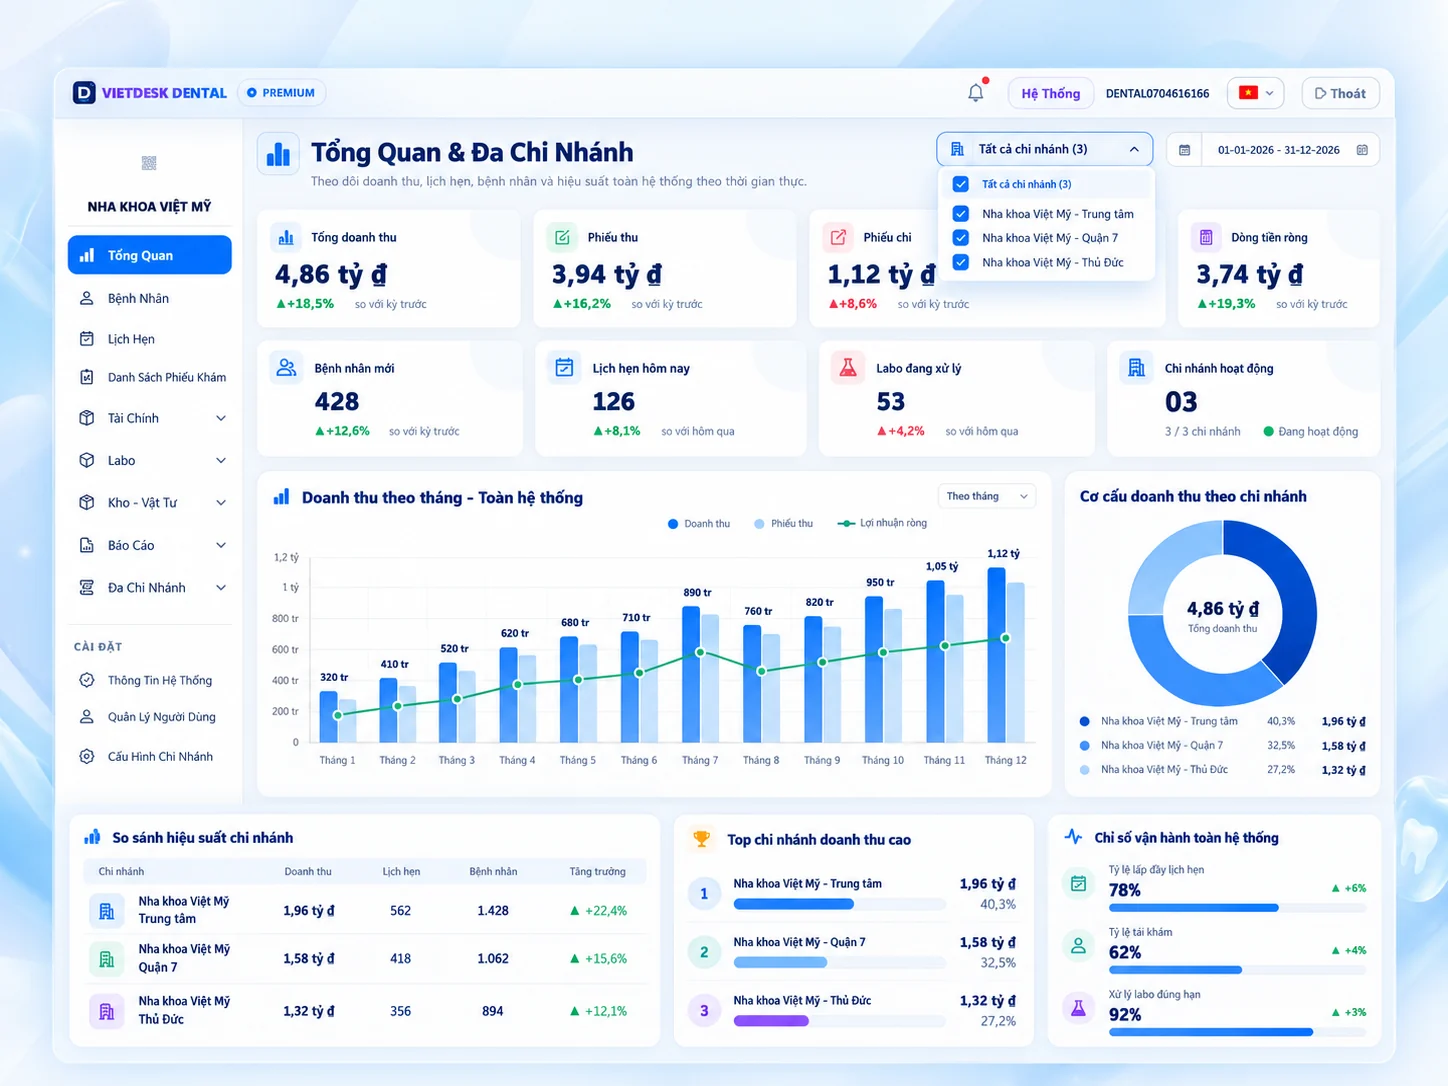Image resolution: width=1448 pixels, height=1086 pixels.
Task: Click the PREMIUM badge
Action: (x=281, y=93)
